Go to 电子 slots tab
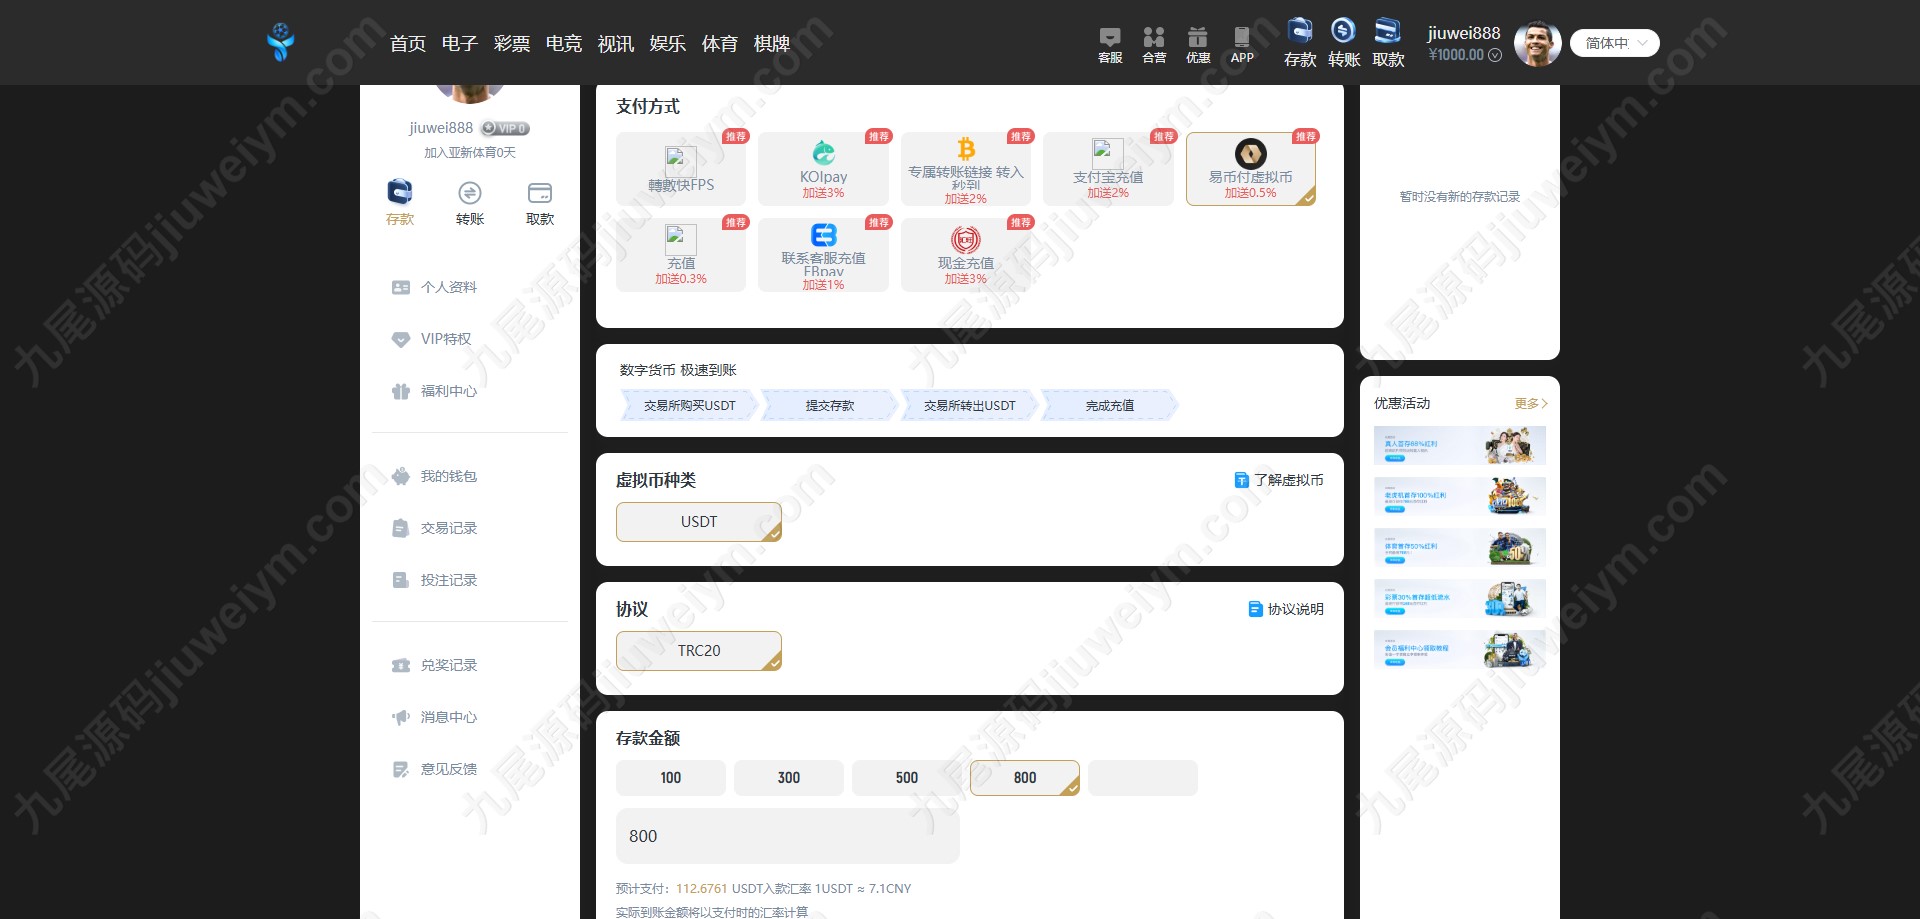This screenshot has width=1920, height=919. tap(460, 43)
